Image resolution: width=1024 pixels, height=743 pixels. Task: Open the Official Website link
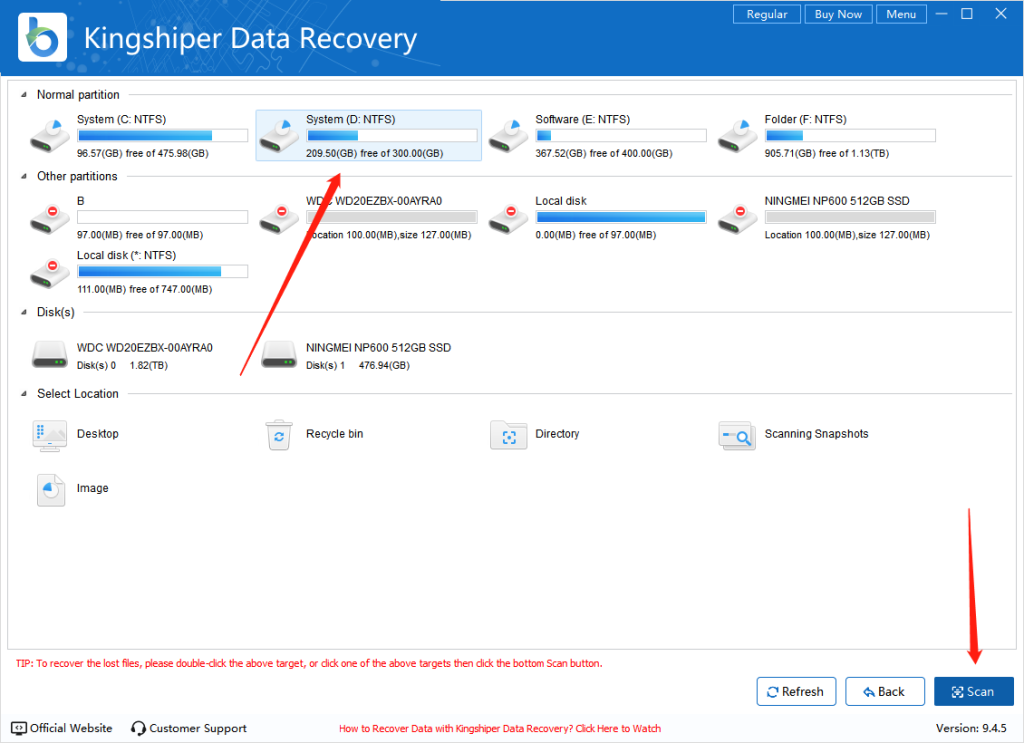(x=71, y=728)
